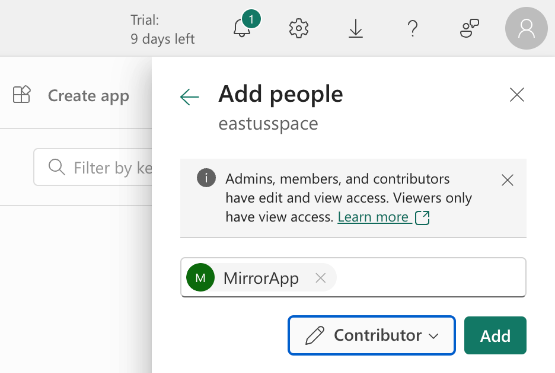
Task: Click the download arrow icon
Action: 356,28
